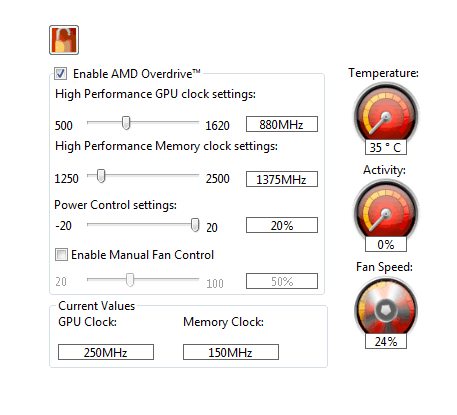The image size is (457, 415).
Task: Click the 150MHz current memory clock box
Action: 231,352
